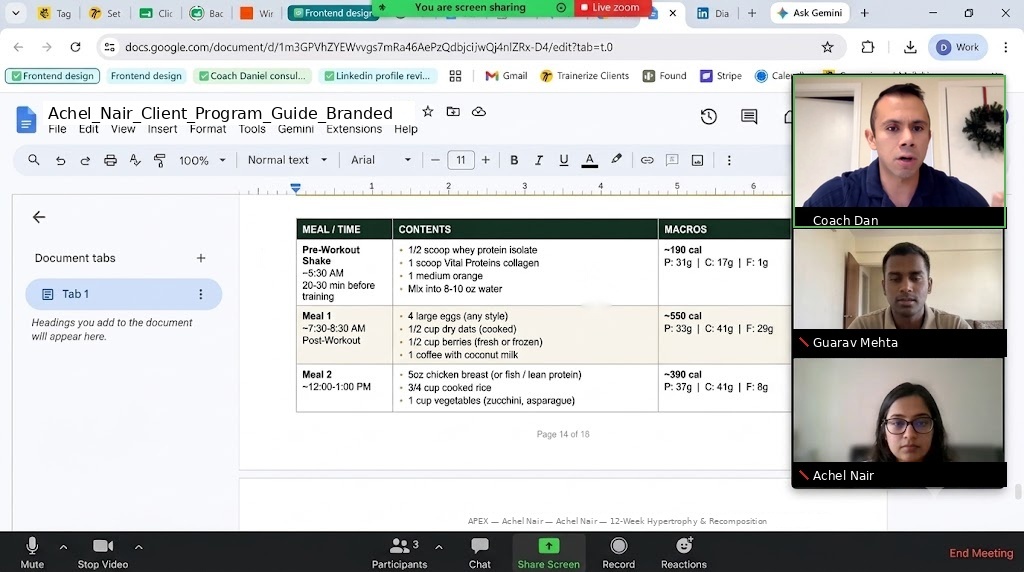Screen dimensions: 1024x572
Task: Insert image from toolbar icon
Action: [x=697, y=160]
